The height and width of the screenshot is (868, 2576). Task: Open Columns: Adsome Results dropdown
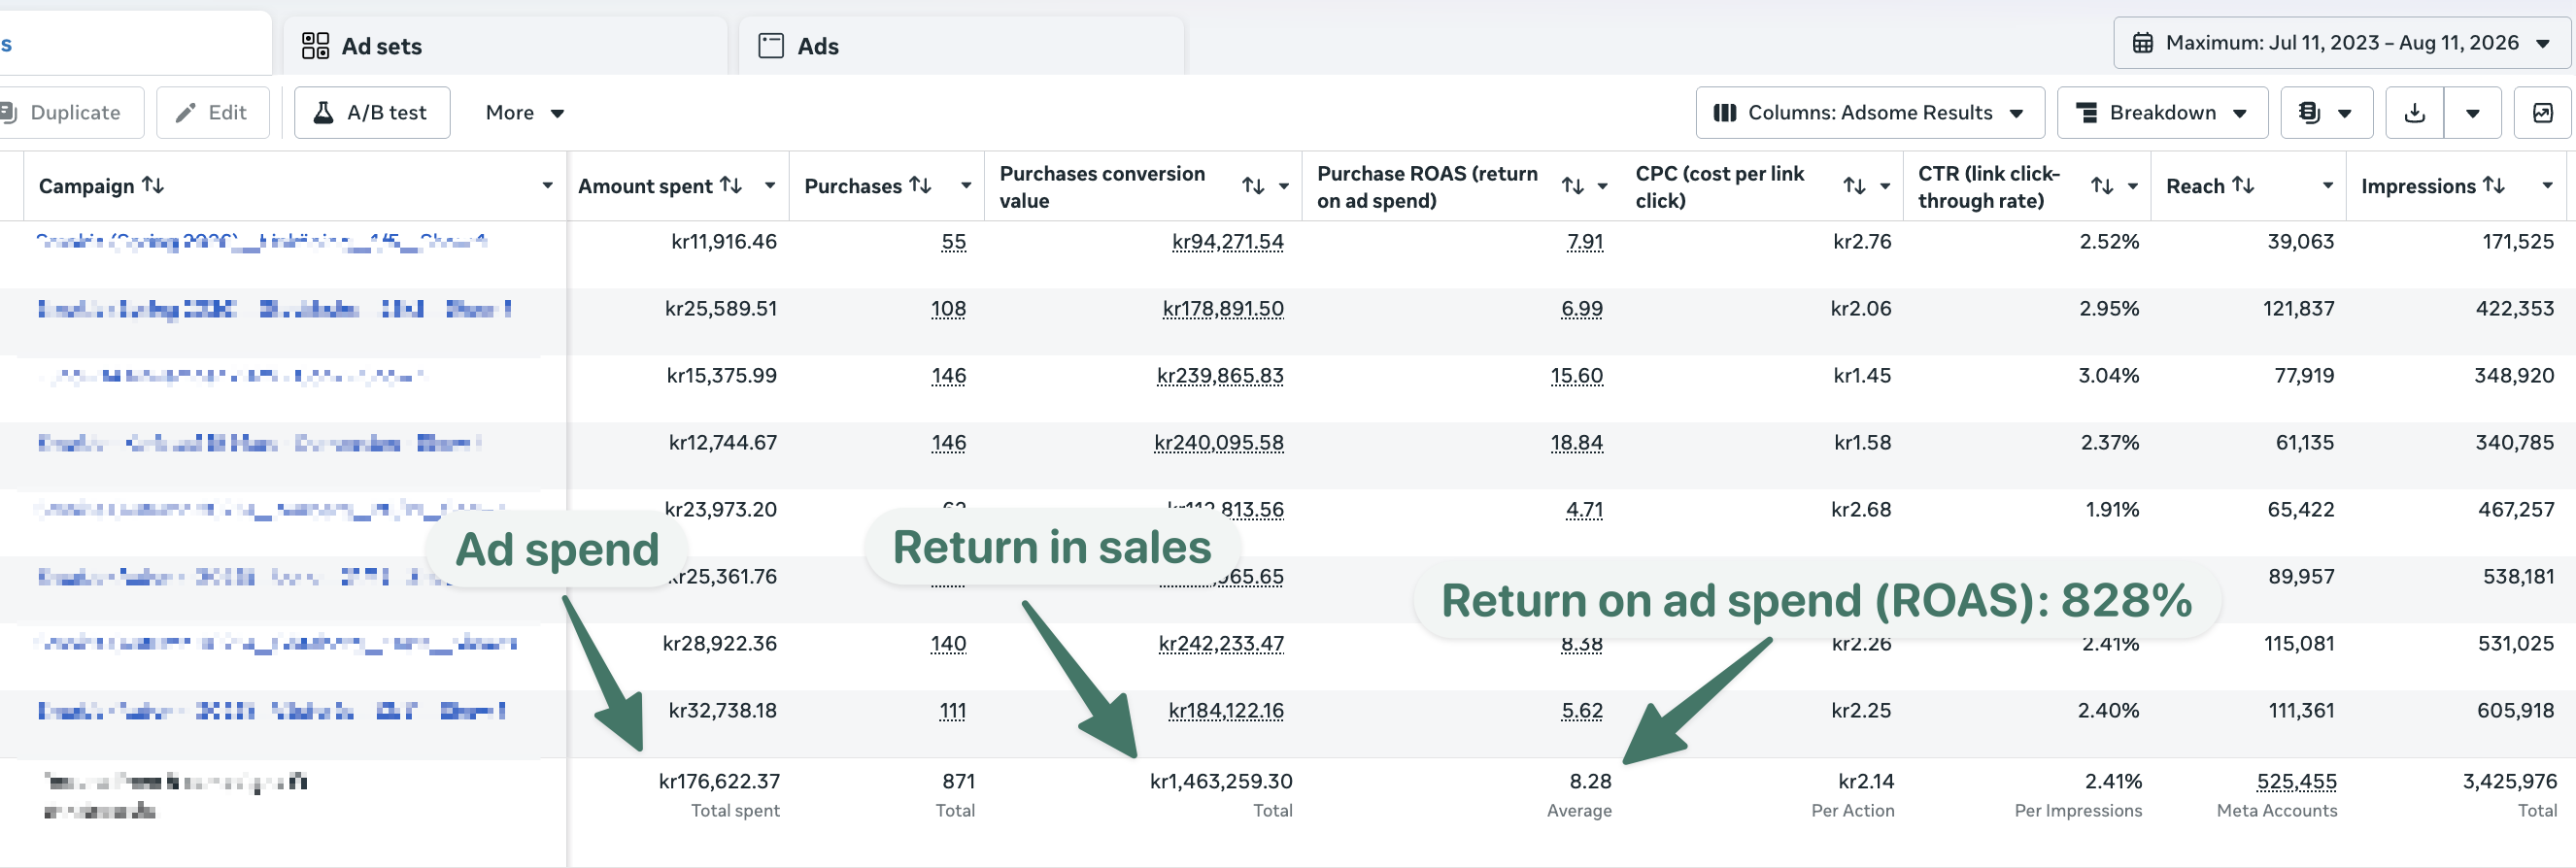pos(1869,113)
